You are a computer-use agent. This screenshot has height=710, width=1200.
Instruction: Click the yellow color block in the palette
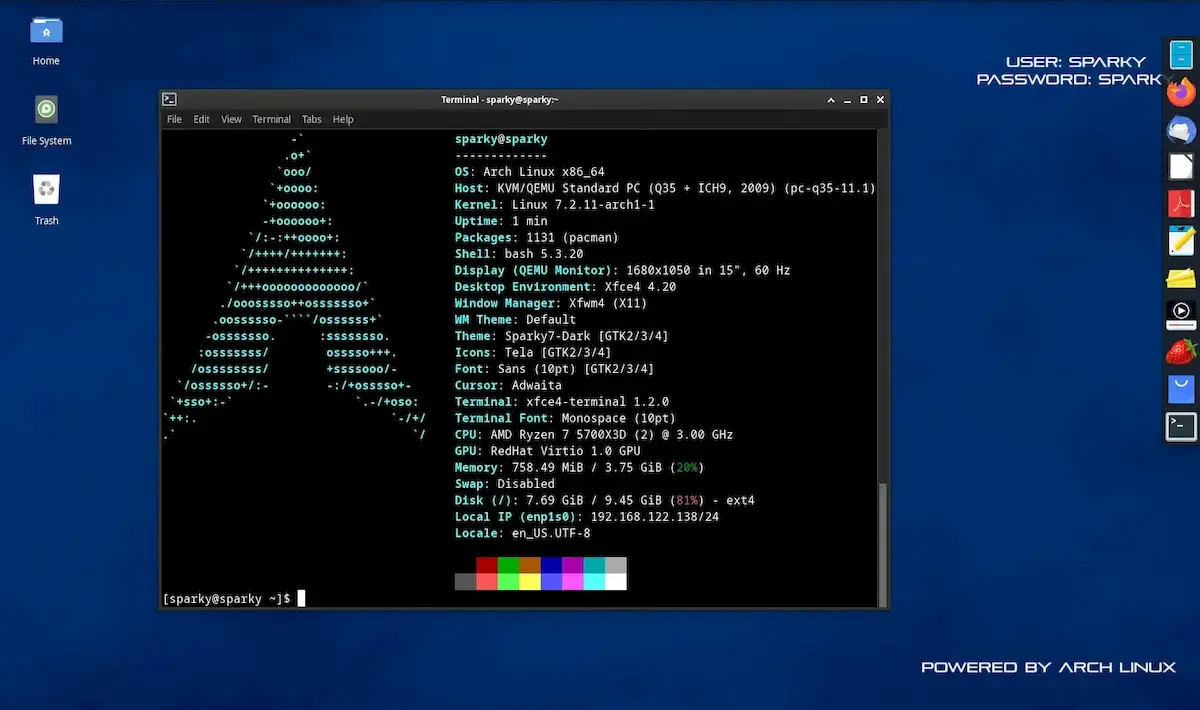click(530, 581)
